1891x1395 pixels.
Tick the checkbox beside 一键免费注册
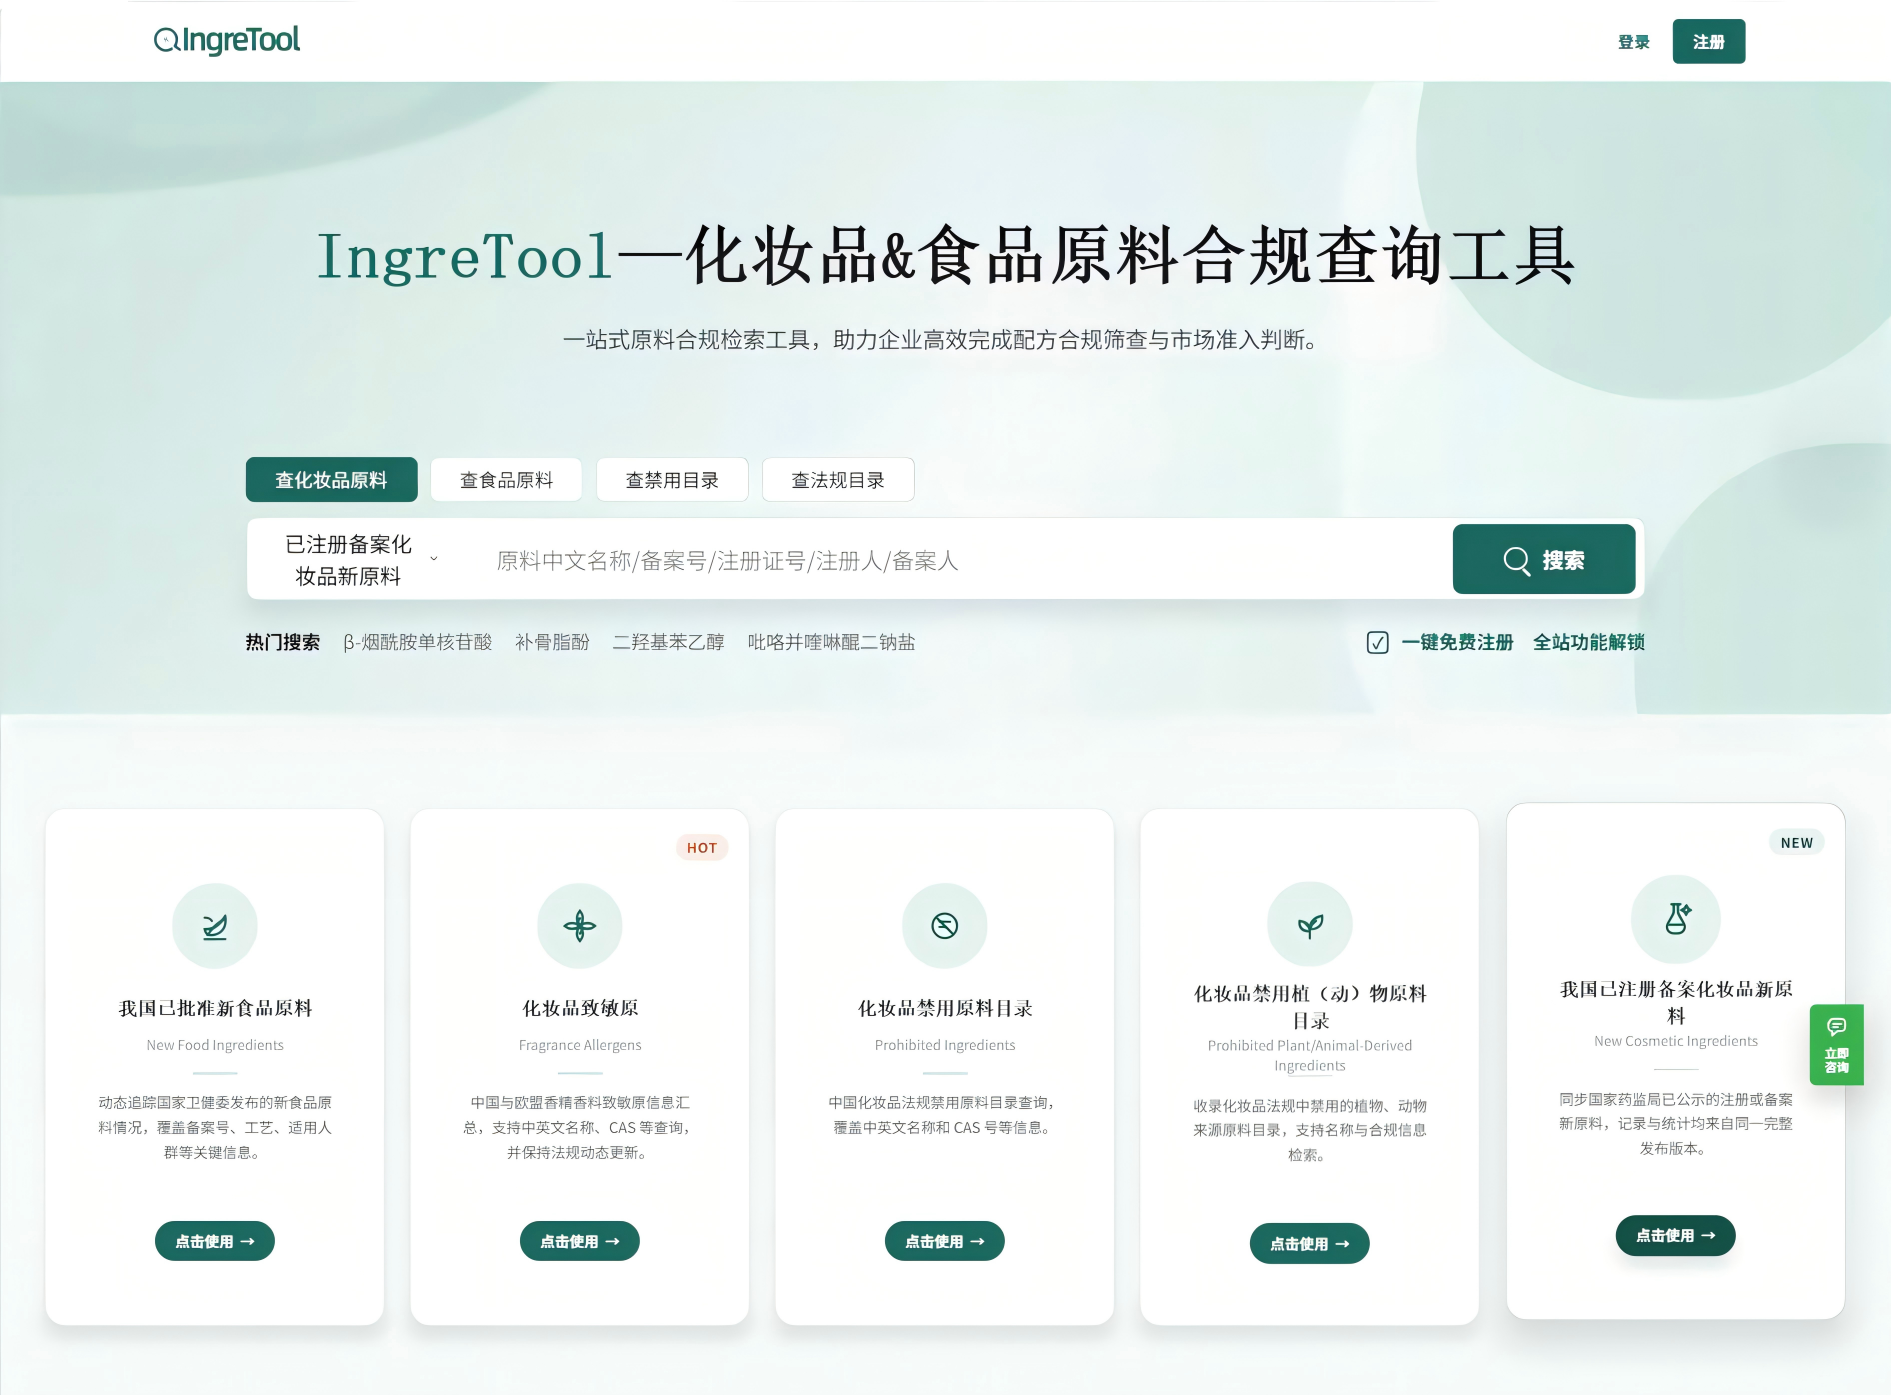tap(1378, 642)
